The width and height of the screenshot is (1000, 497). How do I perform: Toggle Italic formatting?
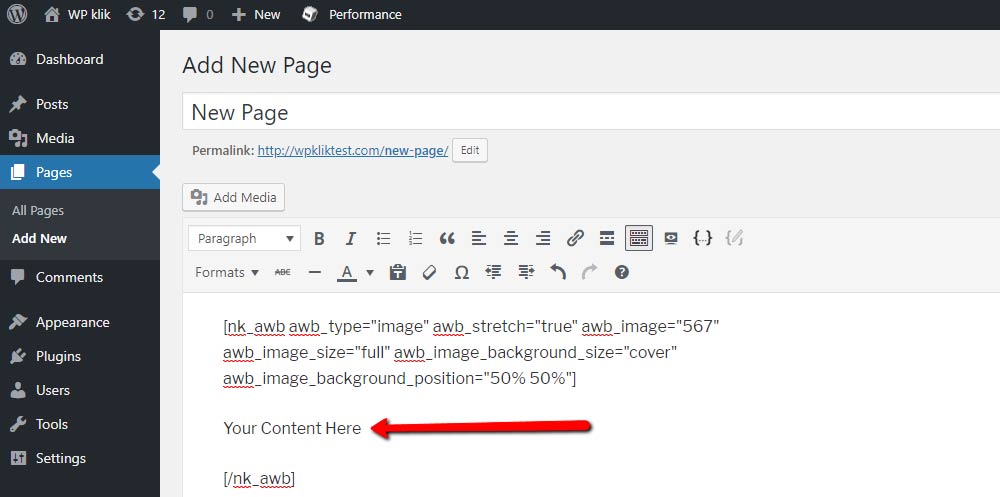(x=351, y=239)
